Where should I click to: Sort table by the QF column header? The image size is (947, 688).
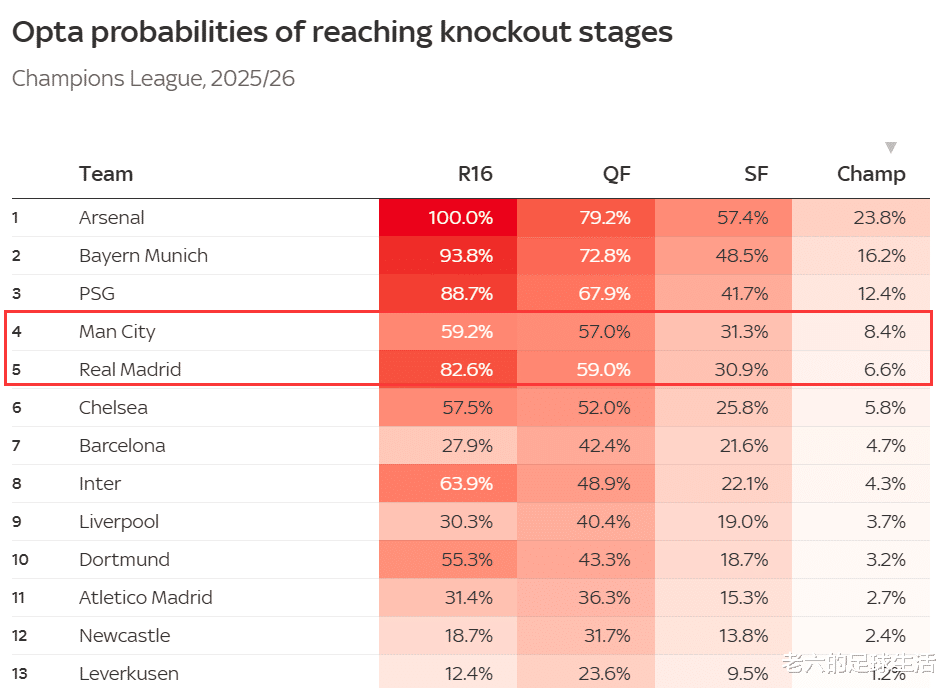(x=616, y=174)
